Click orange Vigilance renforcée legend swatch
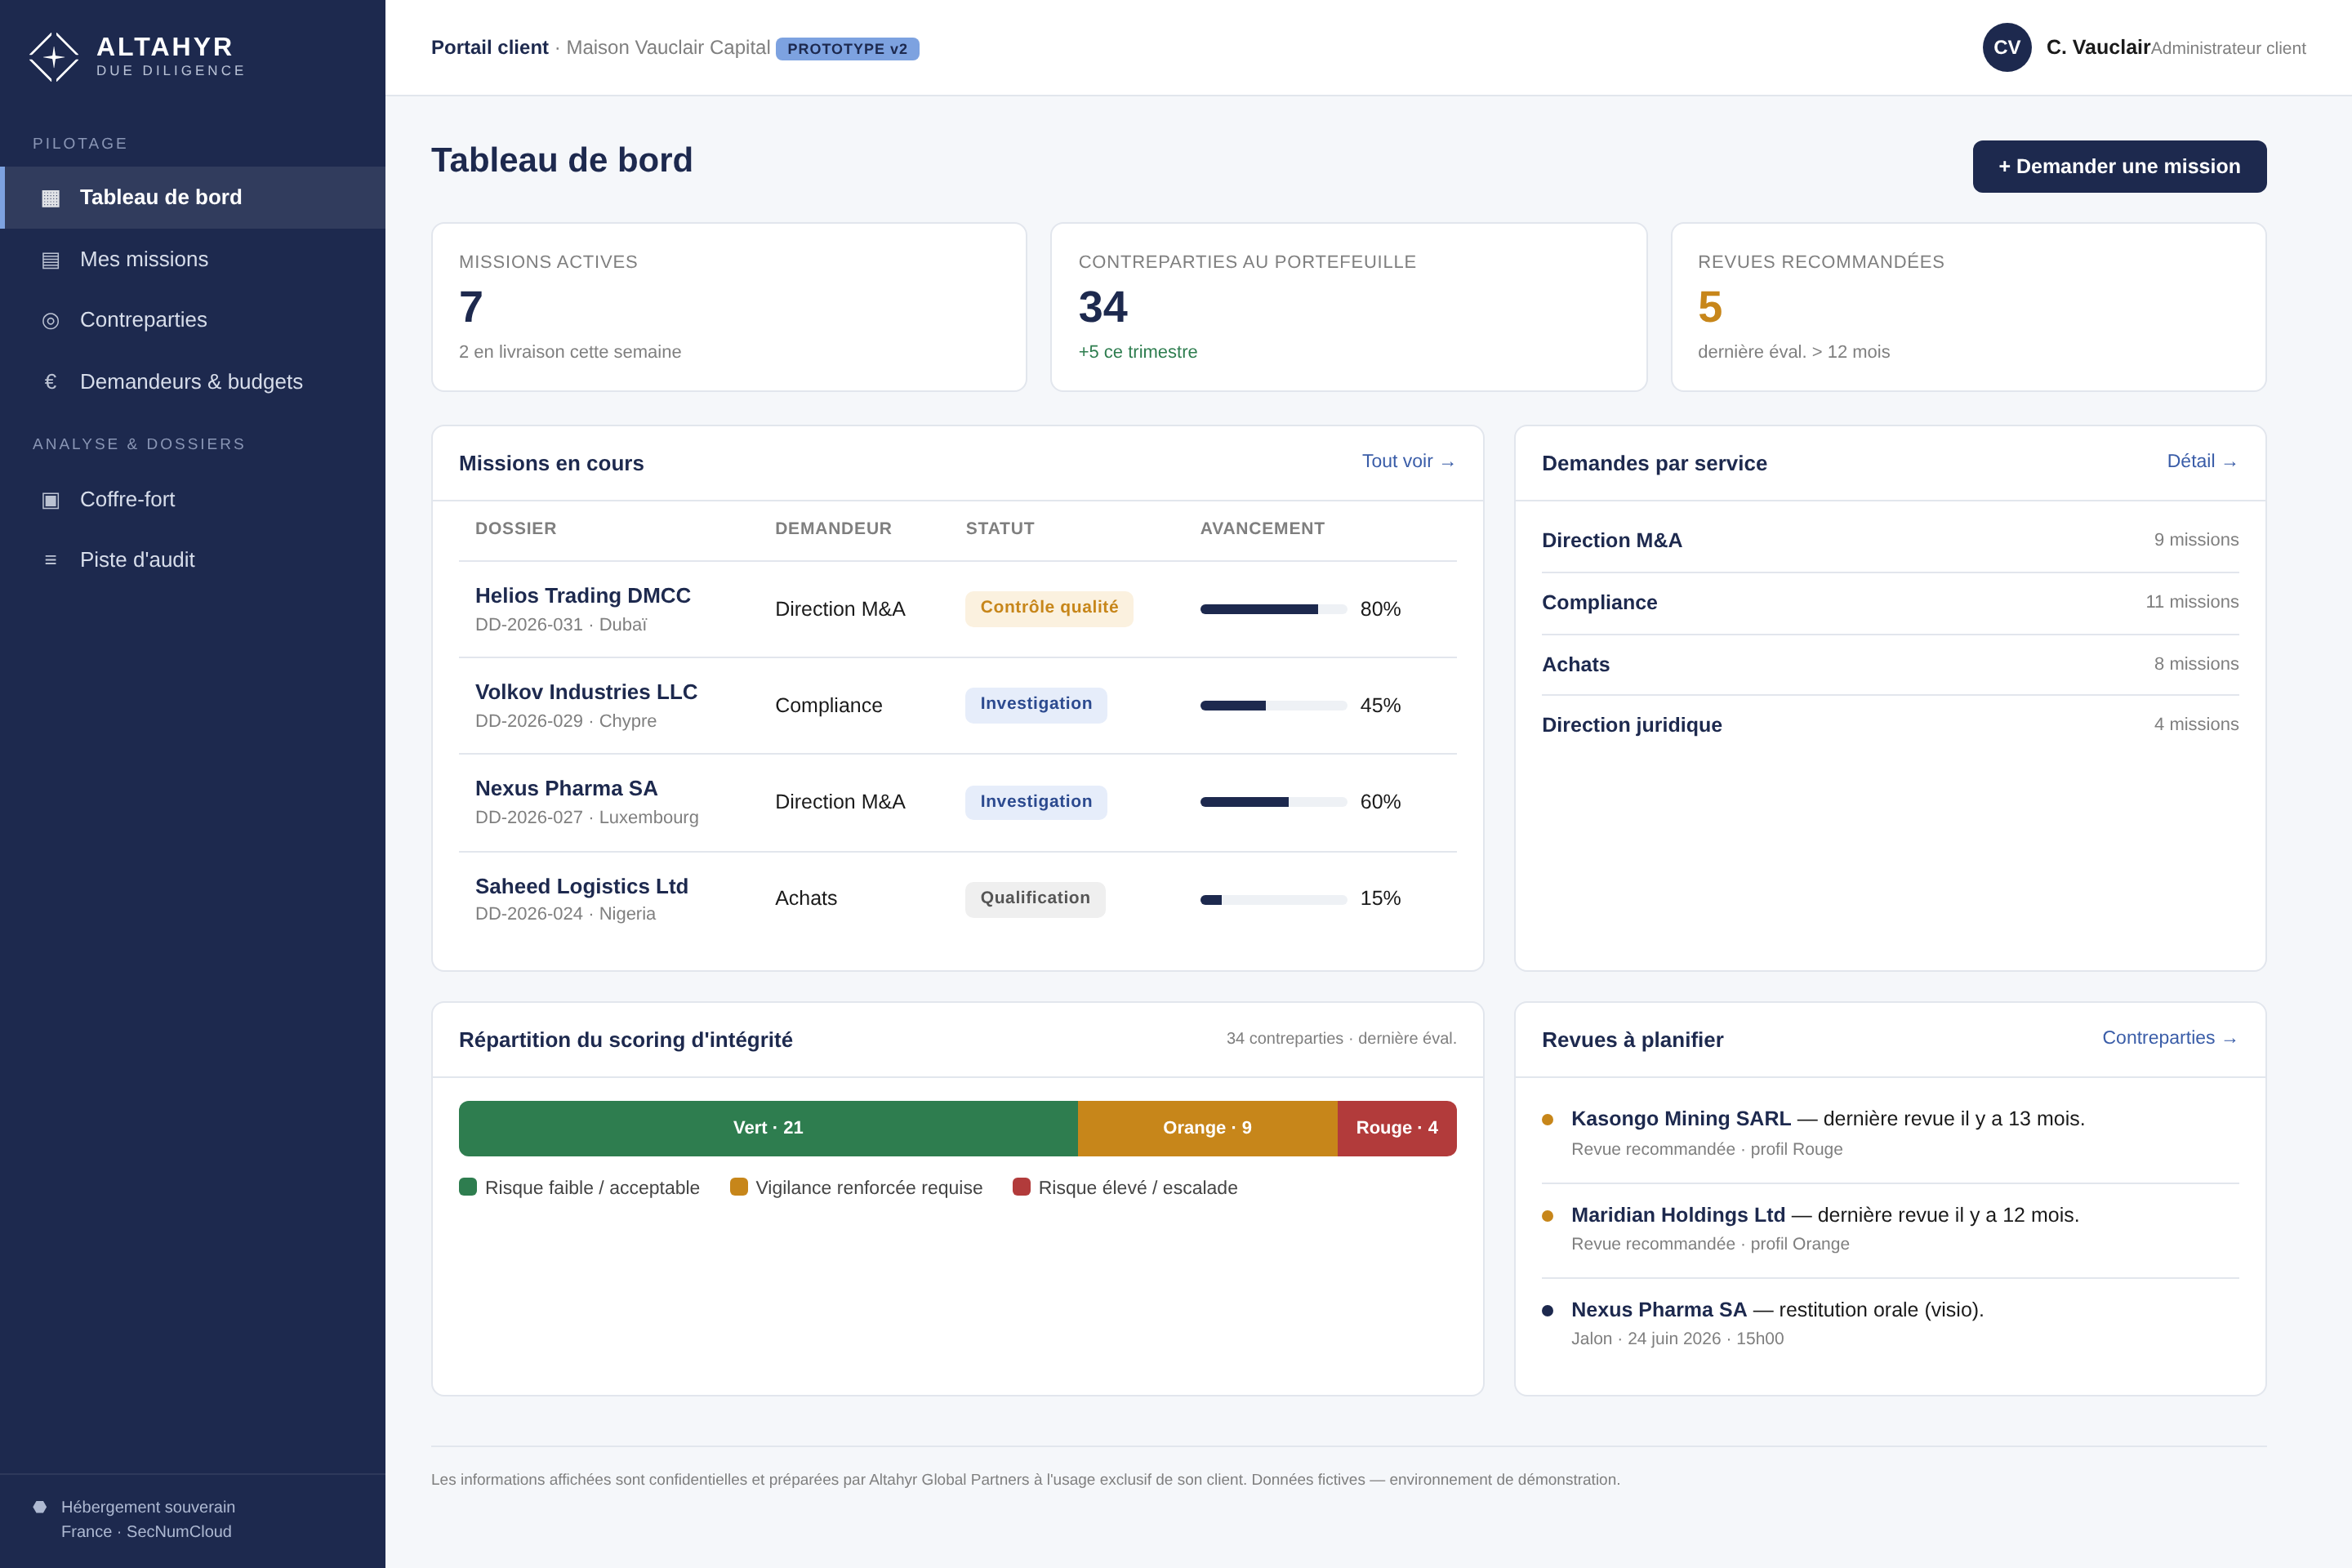This screenshot has height=1568, width=2352. [739, 1187]
